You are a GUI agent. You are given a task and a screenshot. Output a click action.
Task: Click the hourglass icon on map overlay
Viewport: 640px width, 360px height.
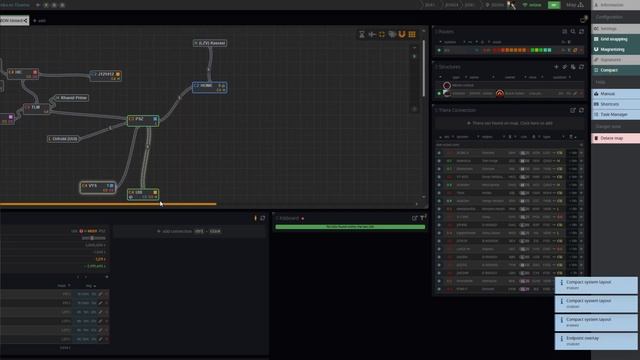(x=362, y=35)
